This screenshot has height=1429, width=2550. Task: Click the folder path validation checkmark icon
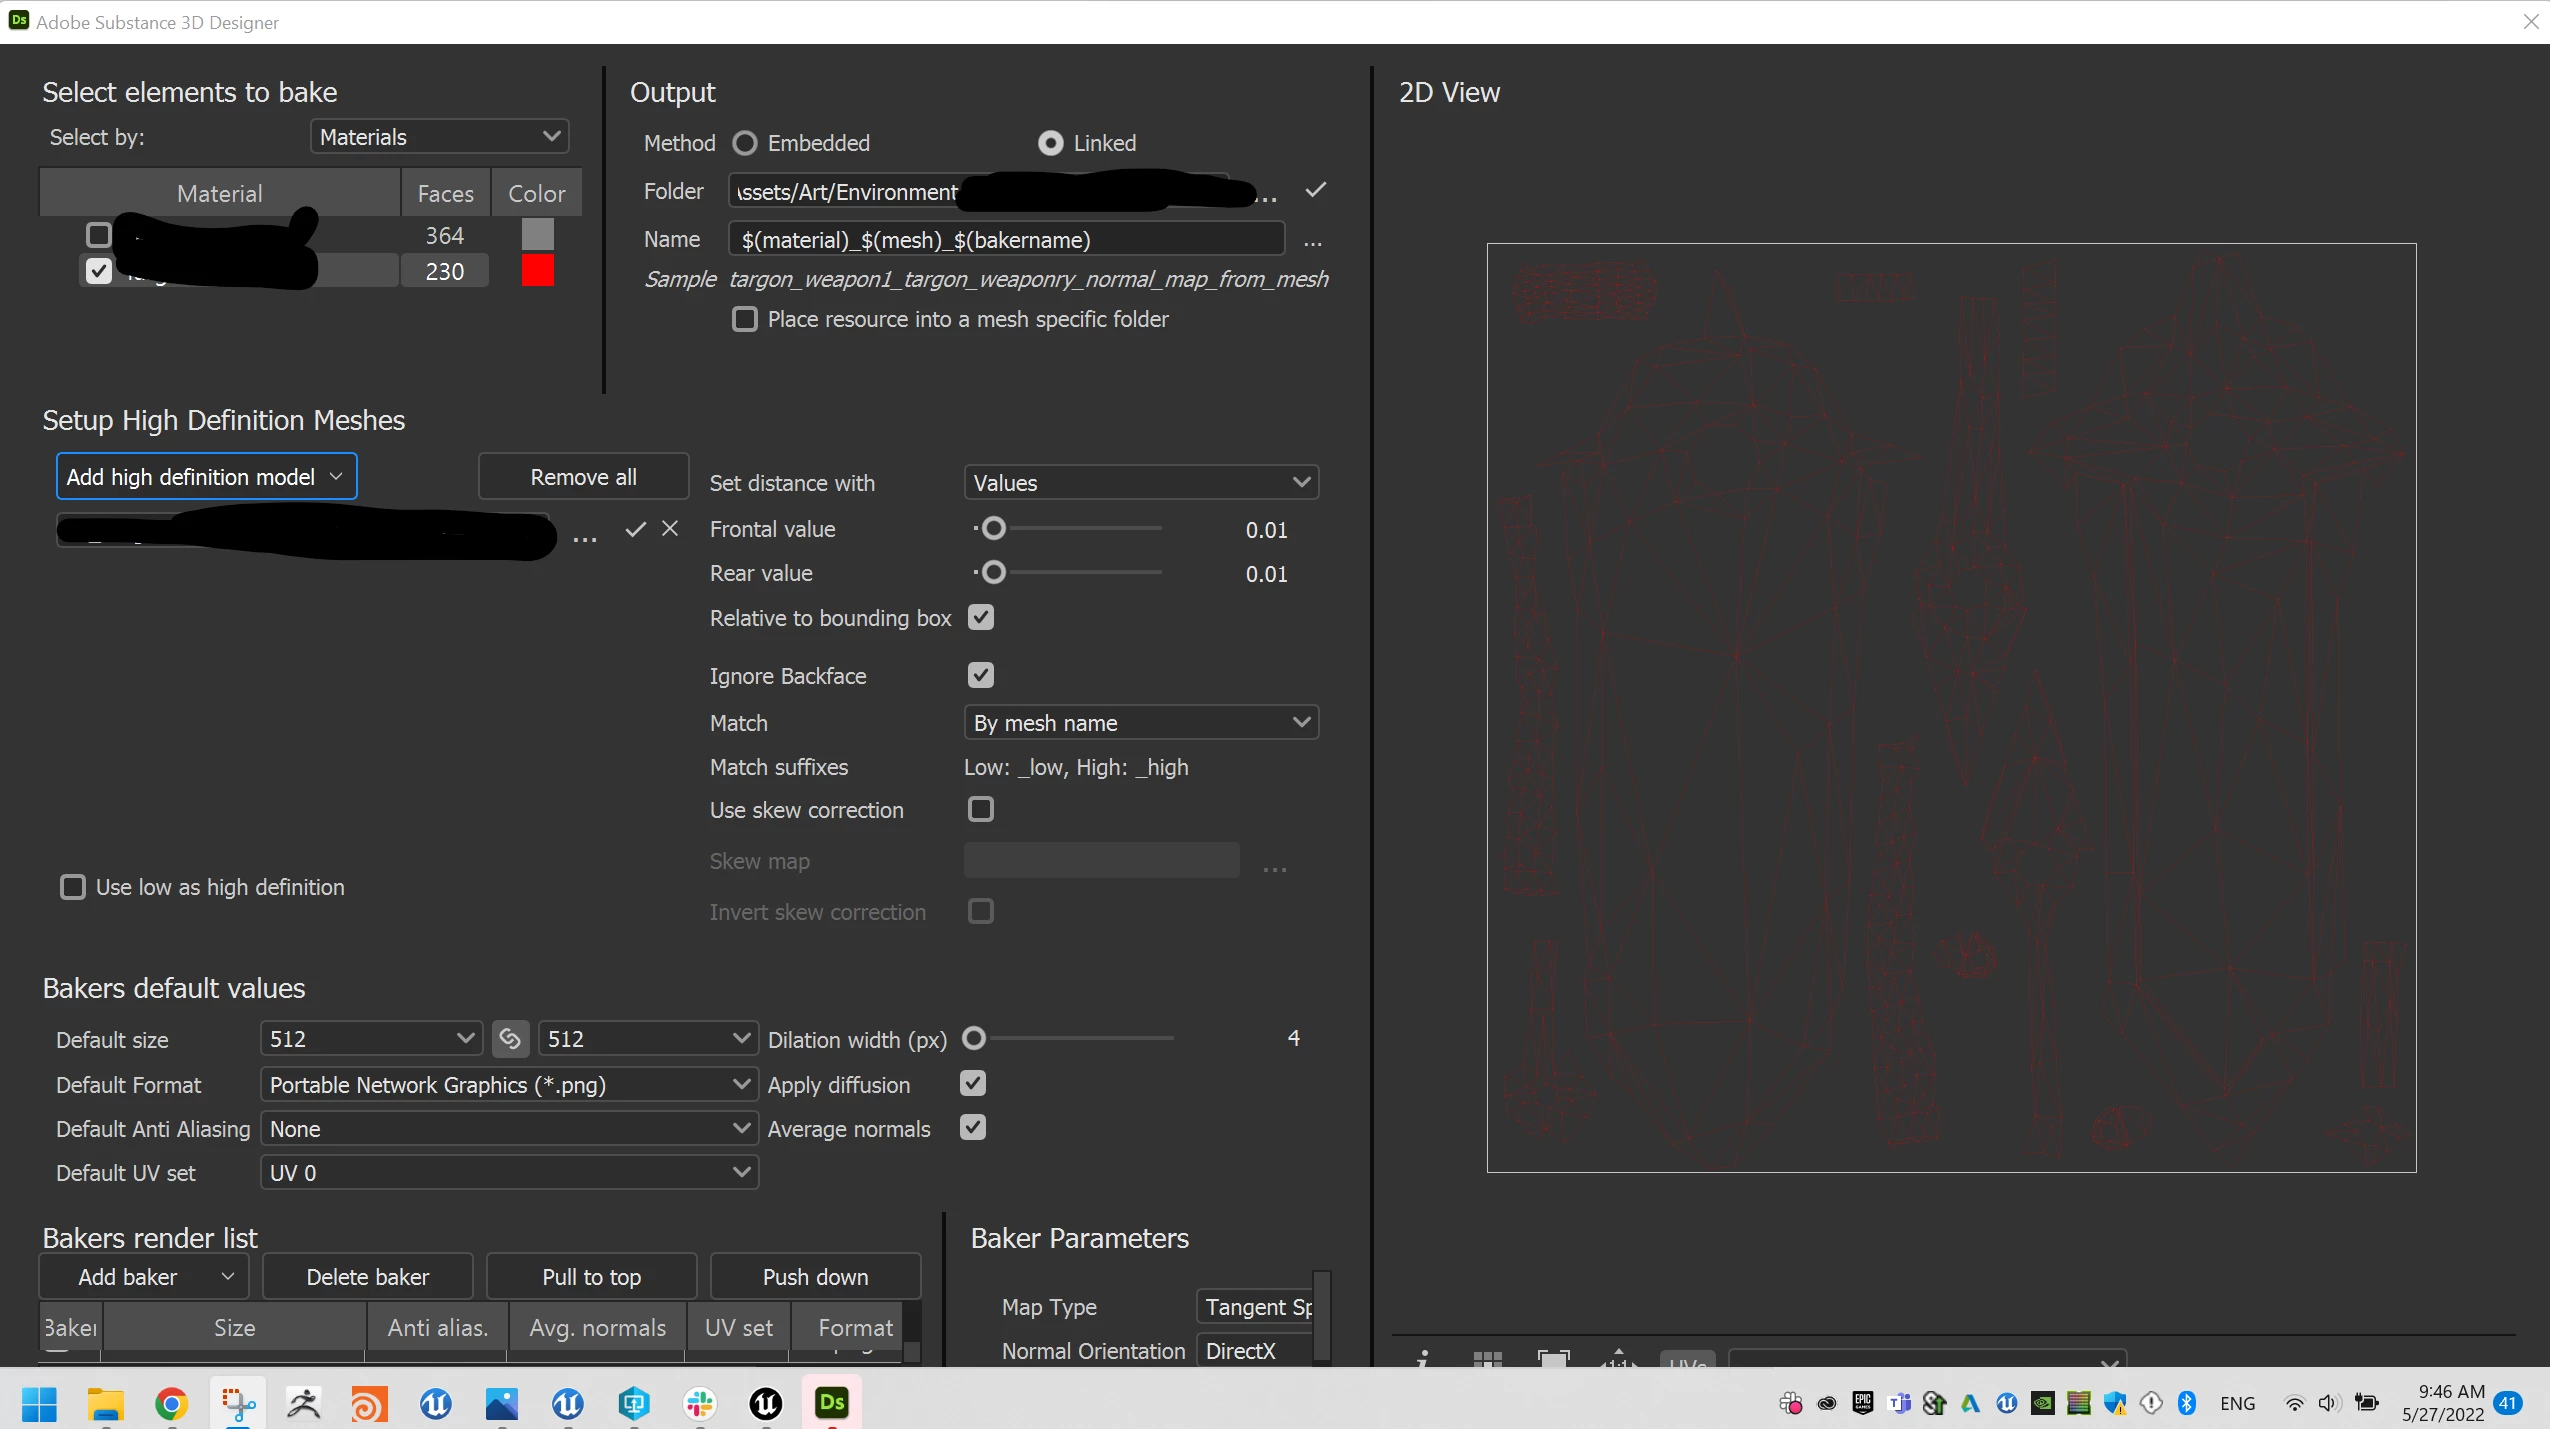1316,190
